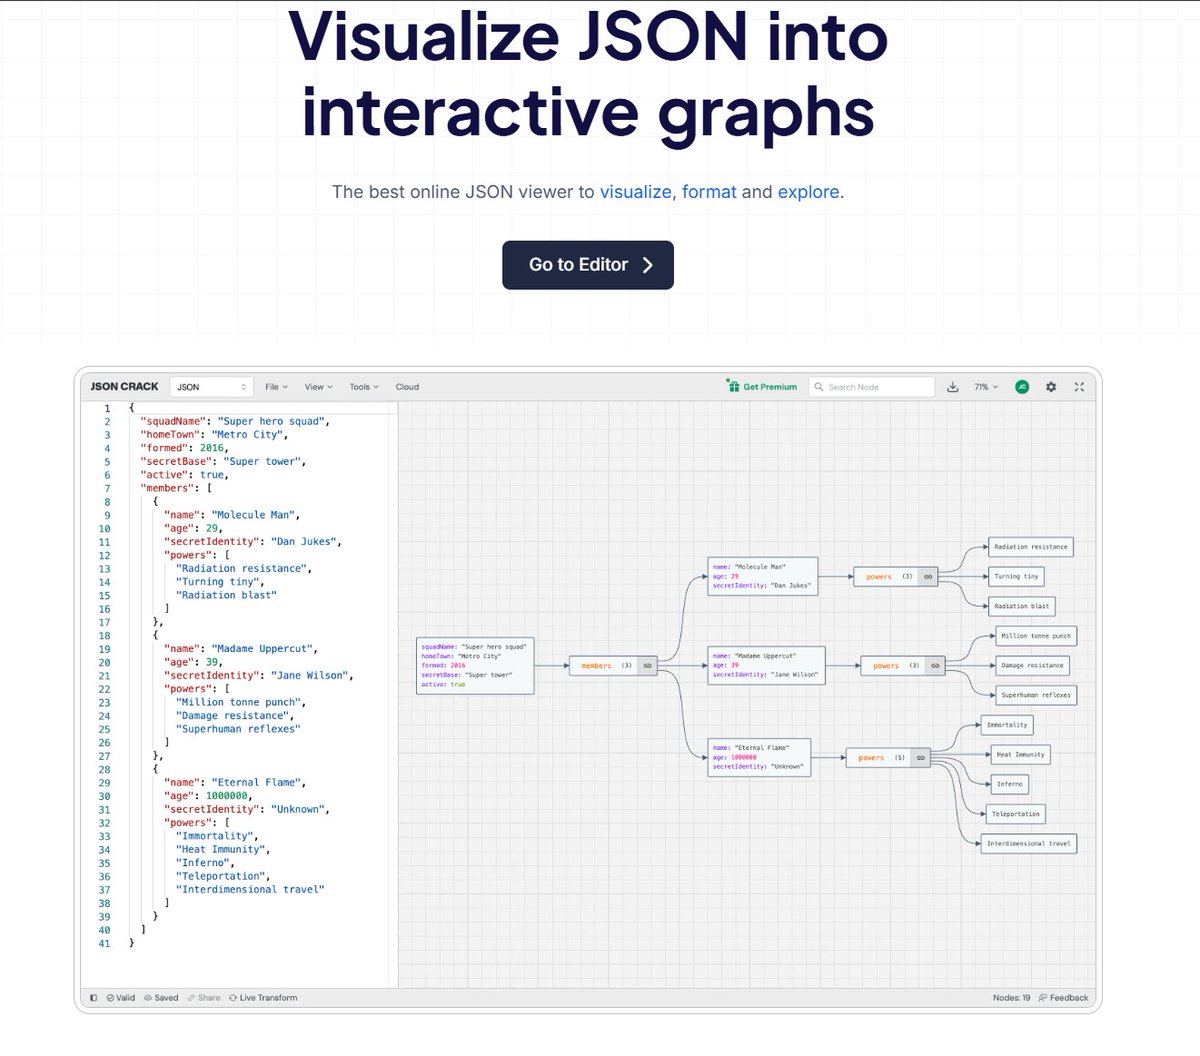The height and width of the screenshot is (1056, 1200).
Task: Click the members node link icon
Action: point(647,666)
